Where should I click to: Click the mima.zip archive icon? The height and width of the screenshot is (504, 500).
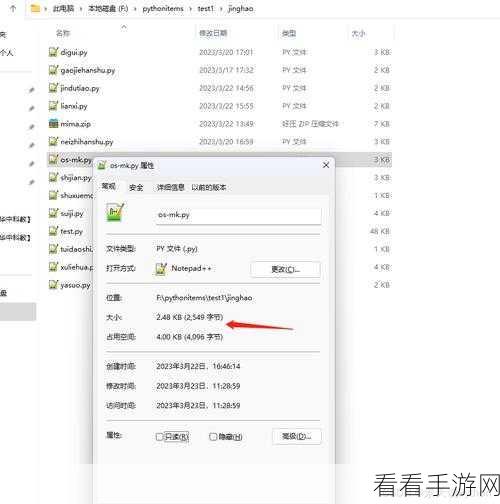pyautogui.click(x=53, y=124)
